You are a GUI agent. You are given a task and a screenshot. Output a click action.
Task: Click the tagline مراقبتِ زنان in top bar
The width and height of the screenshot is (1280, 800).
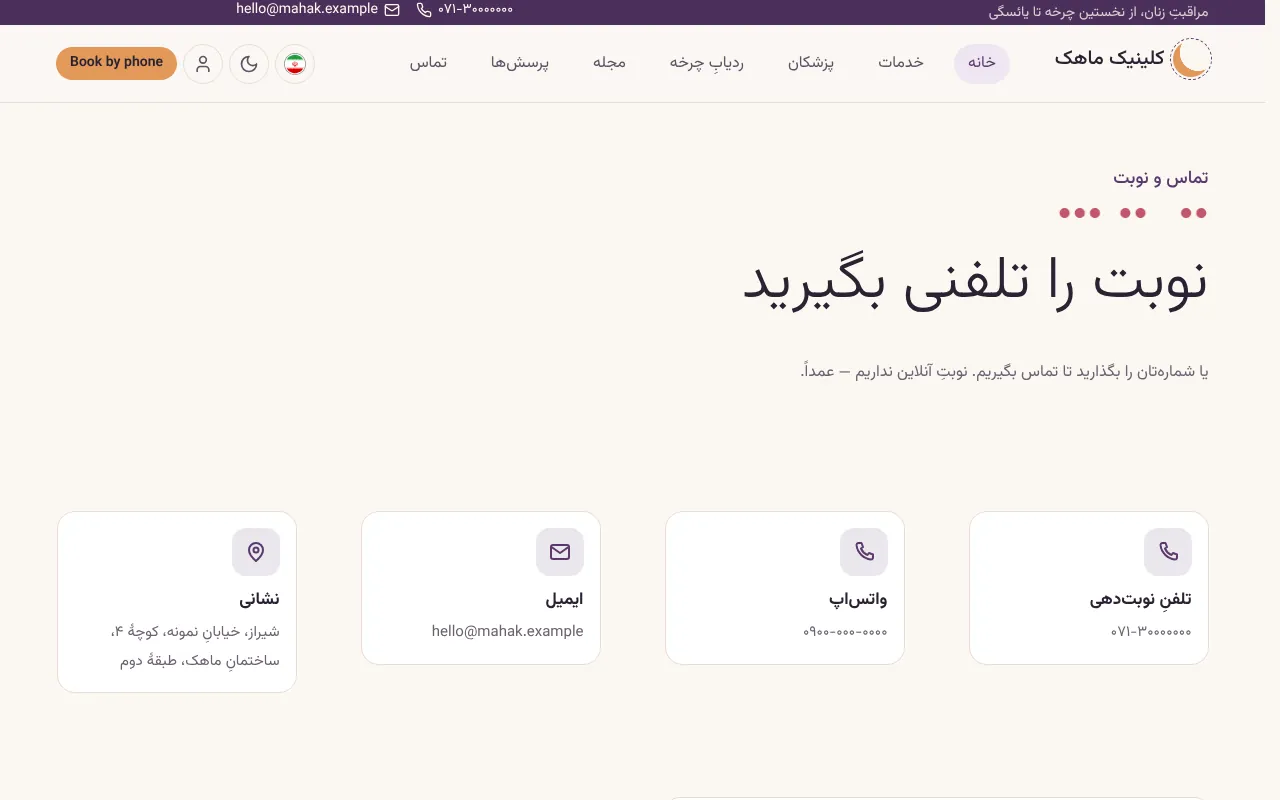pos(1099,12)
